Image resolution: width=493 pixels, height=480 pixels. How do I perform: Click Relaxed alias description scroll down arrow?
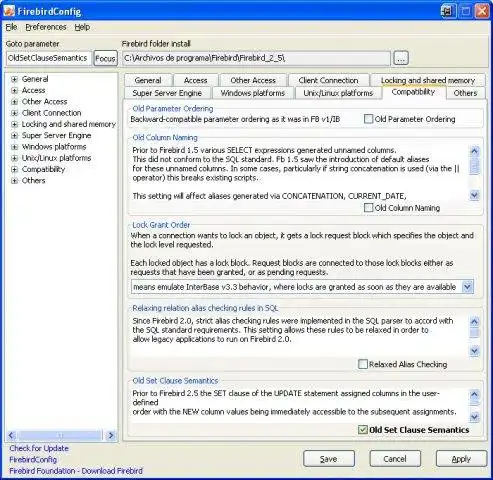click(474, 351)
